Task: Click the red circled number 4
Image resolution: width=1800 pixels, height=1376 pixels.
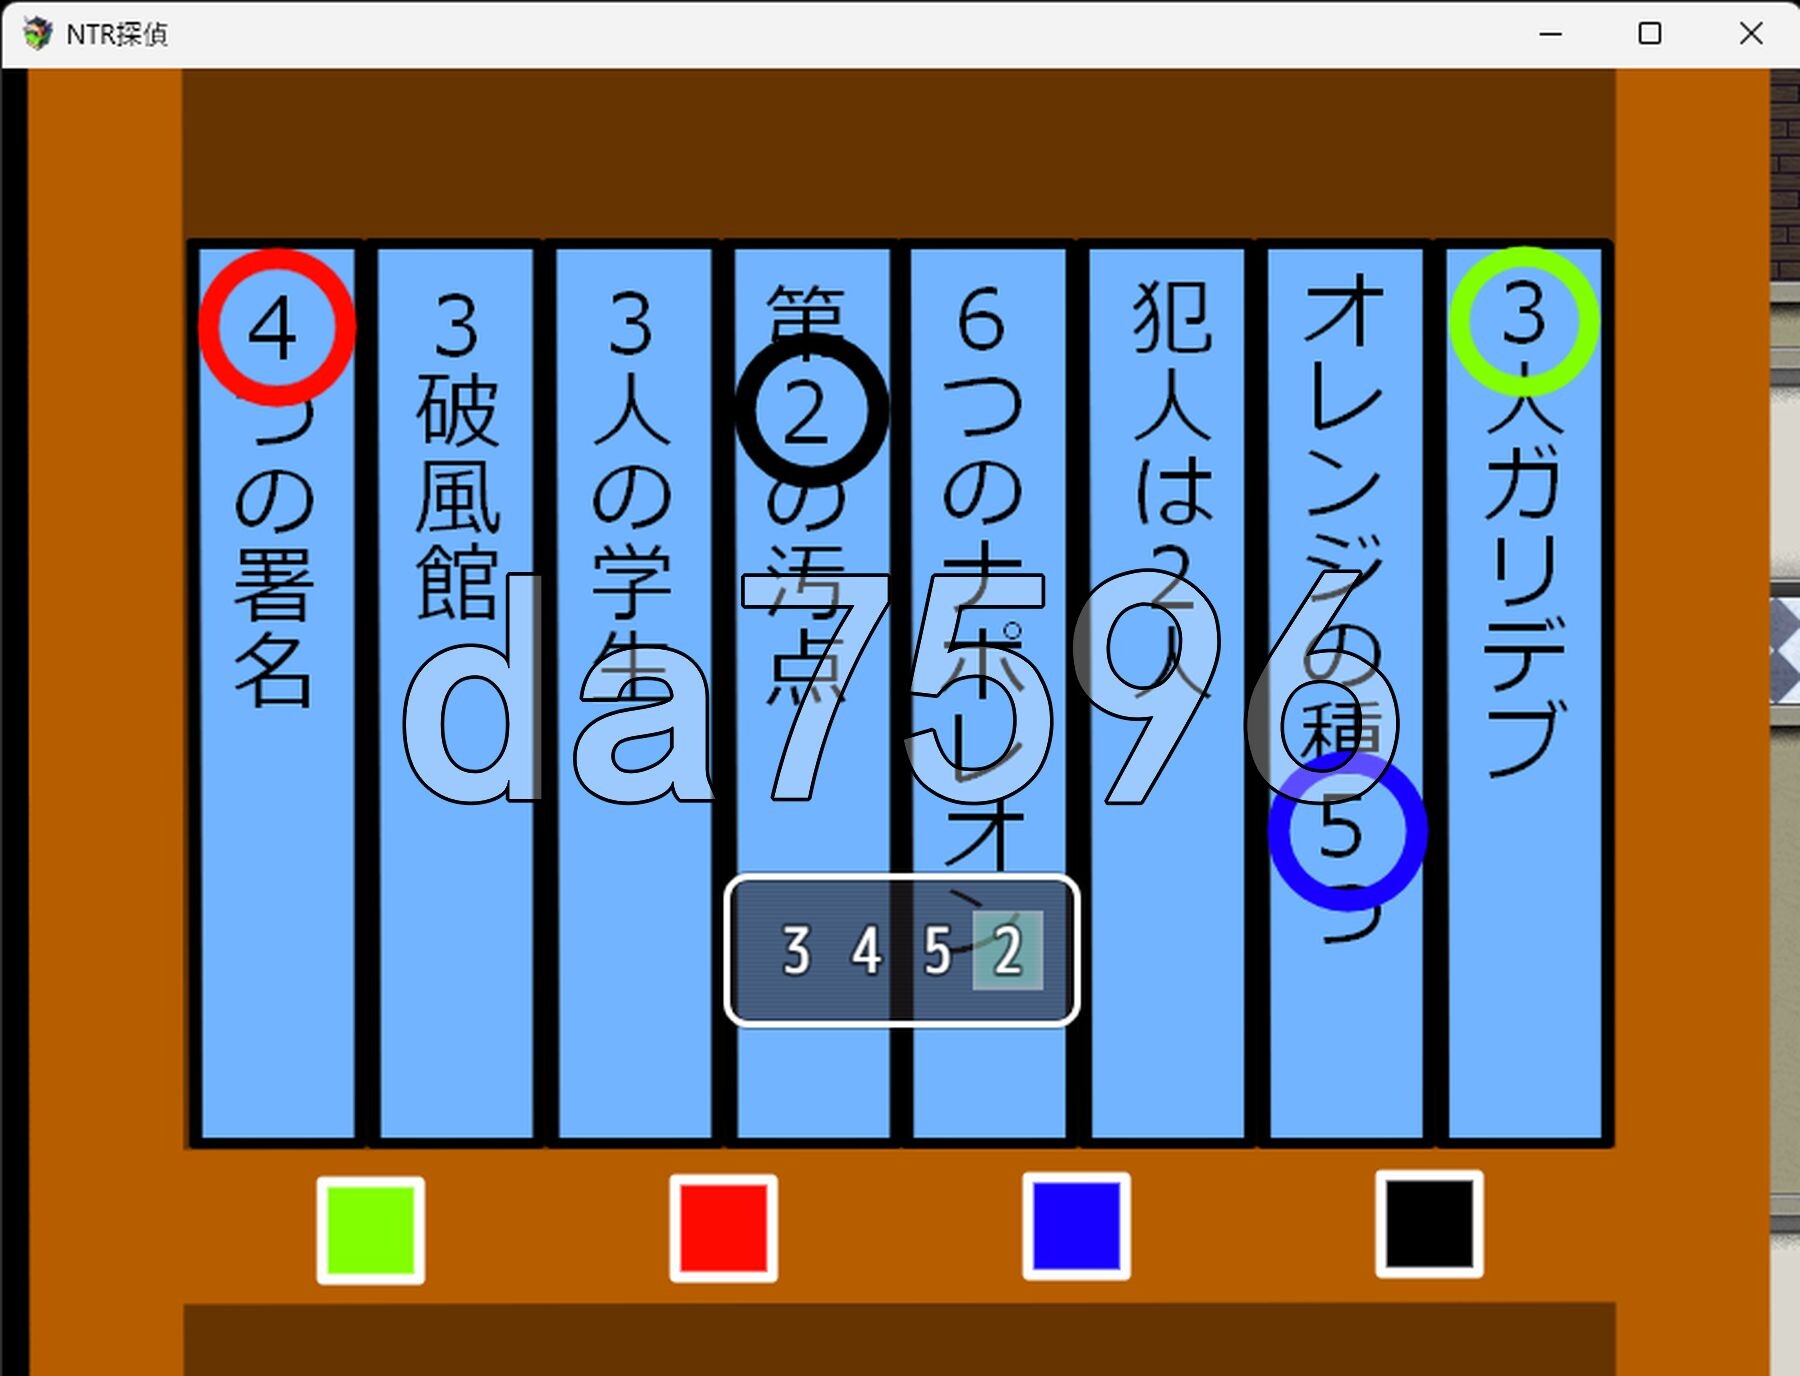Action: pyautogui.click(x=276, y=327)
